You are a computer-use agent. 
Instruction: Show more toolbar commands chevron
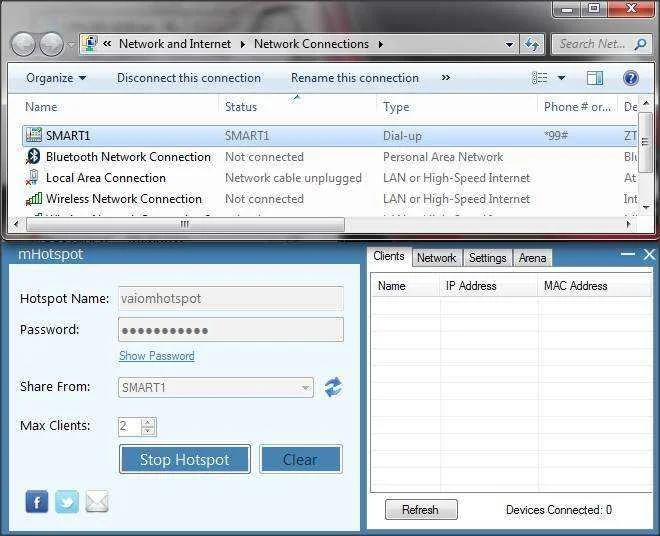click(x=446, y=77)
